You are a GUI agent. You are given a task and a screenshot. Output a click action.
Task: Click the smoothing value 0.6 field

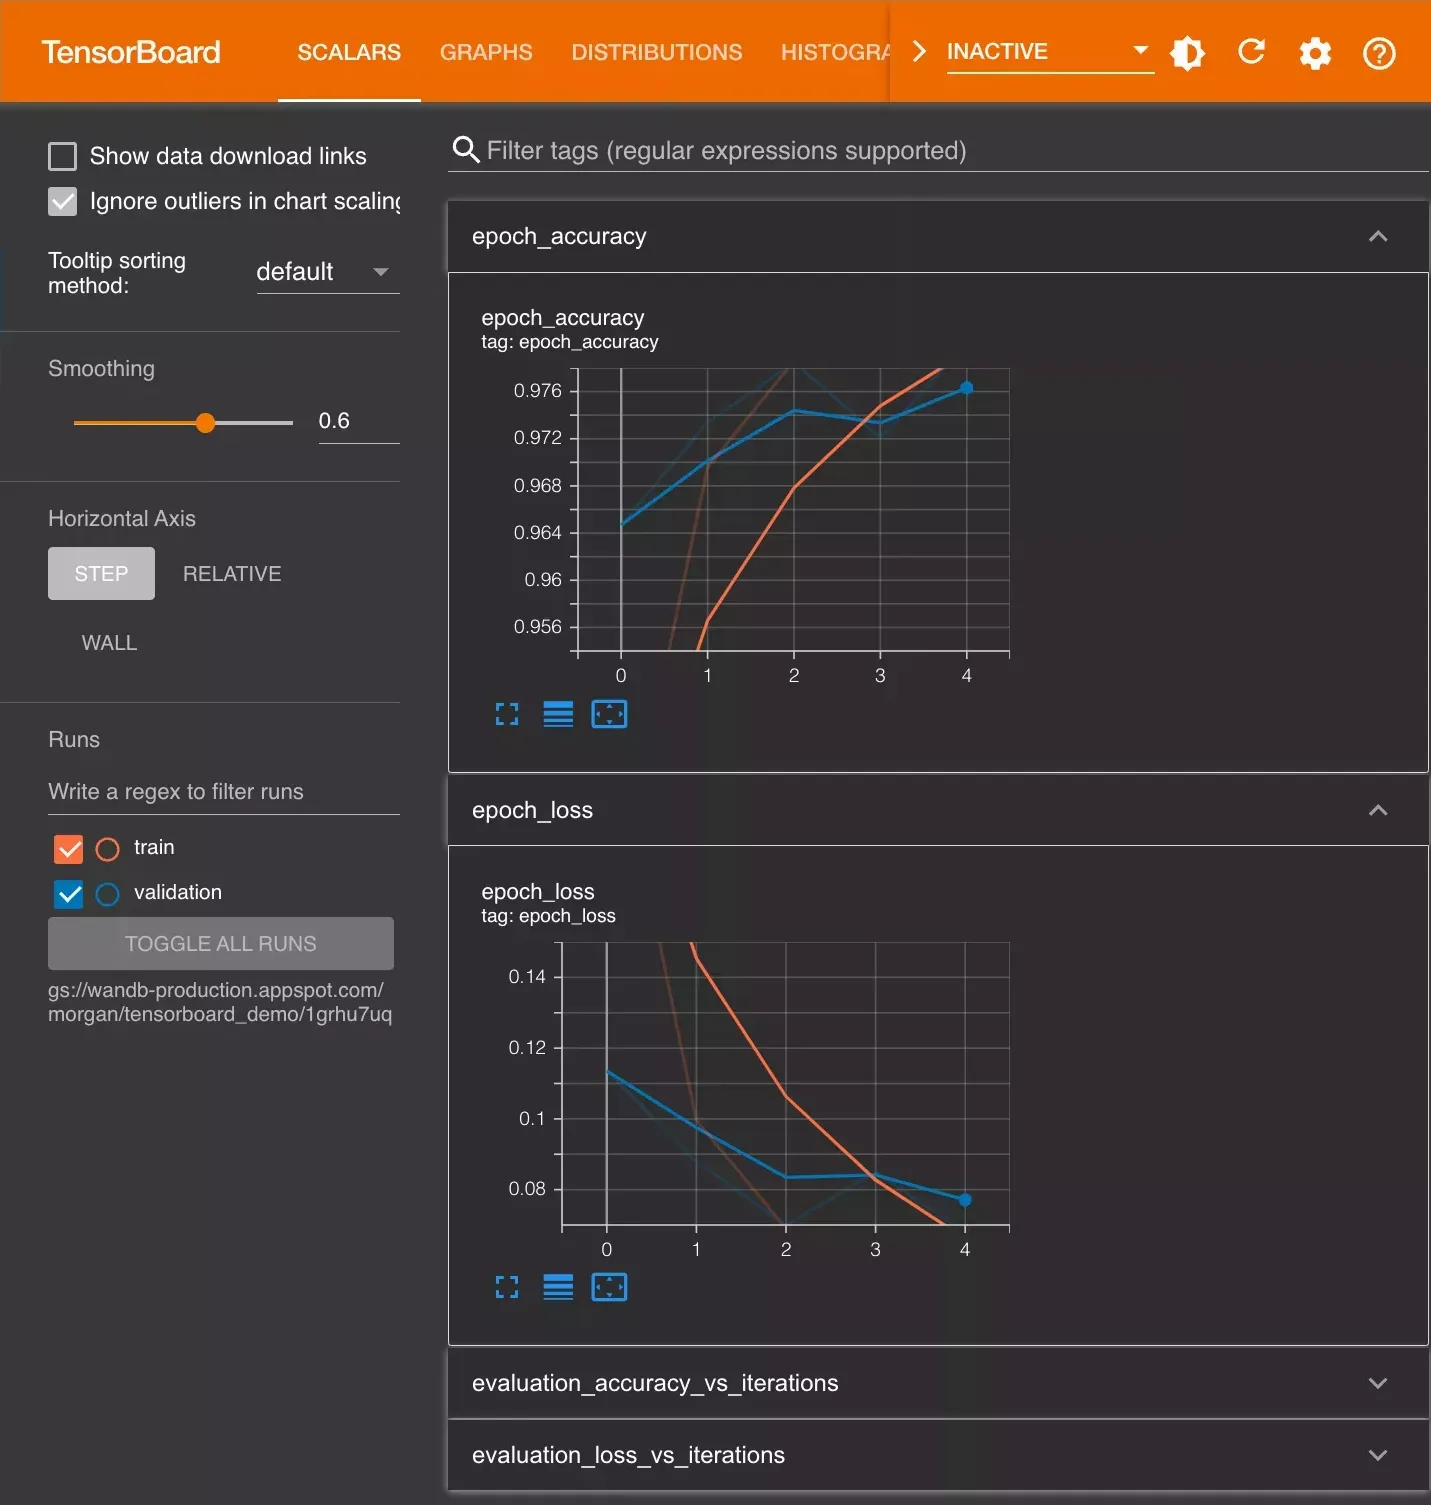click(x=359, y=421)
